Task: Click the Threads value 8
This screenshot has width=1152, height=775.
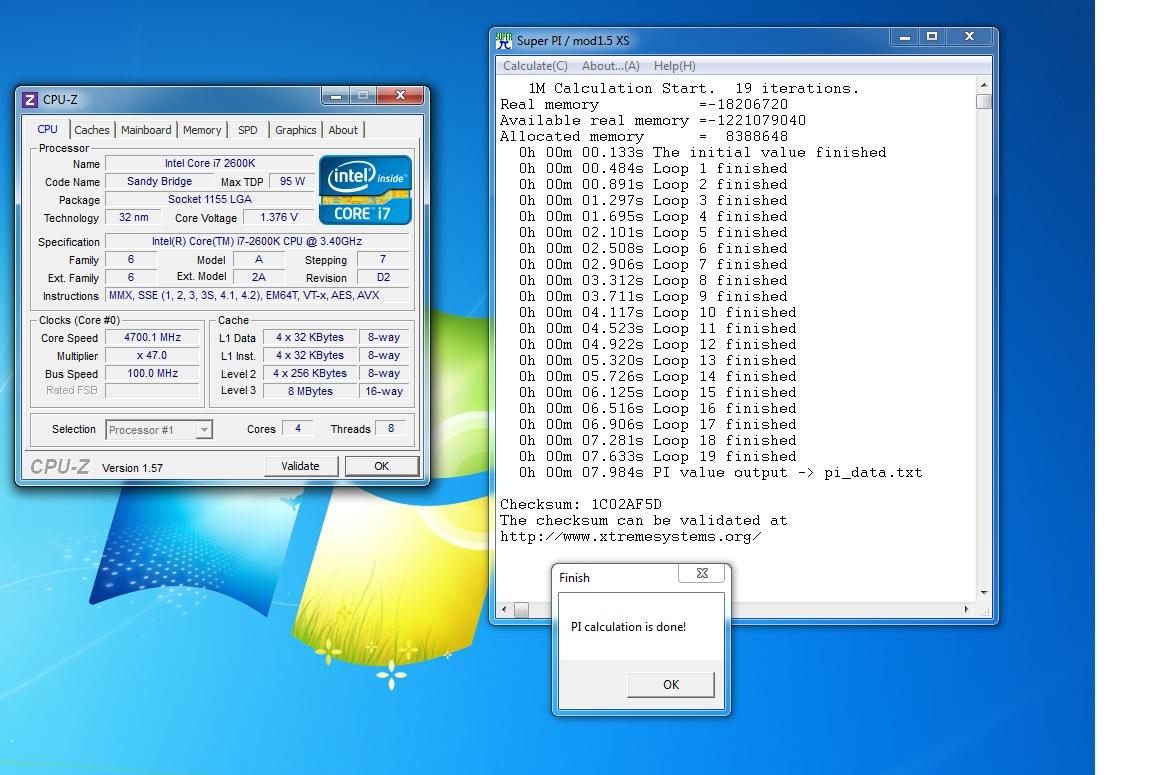Action: point(391,428)
